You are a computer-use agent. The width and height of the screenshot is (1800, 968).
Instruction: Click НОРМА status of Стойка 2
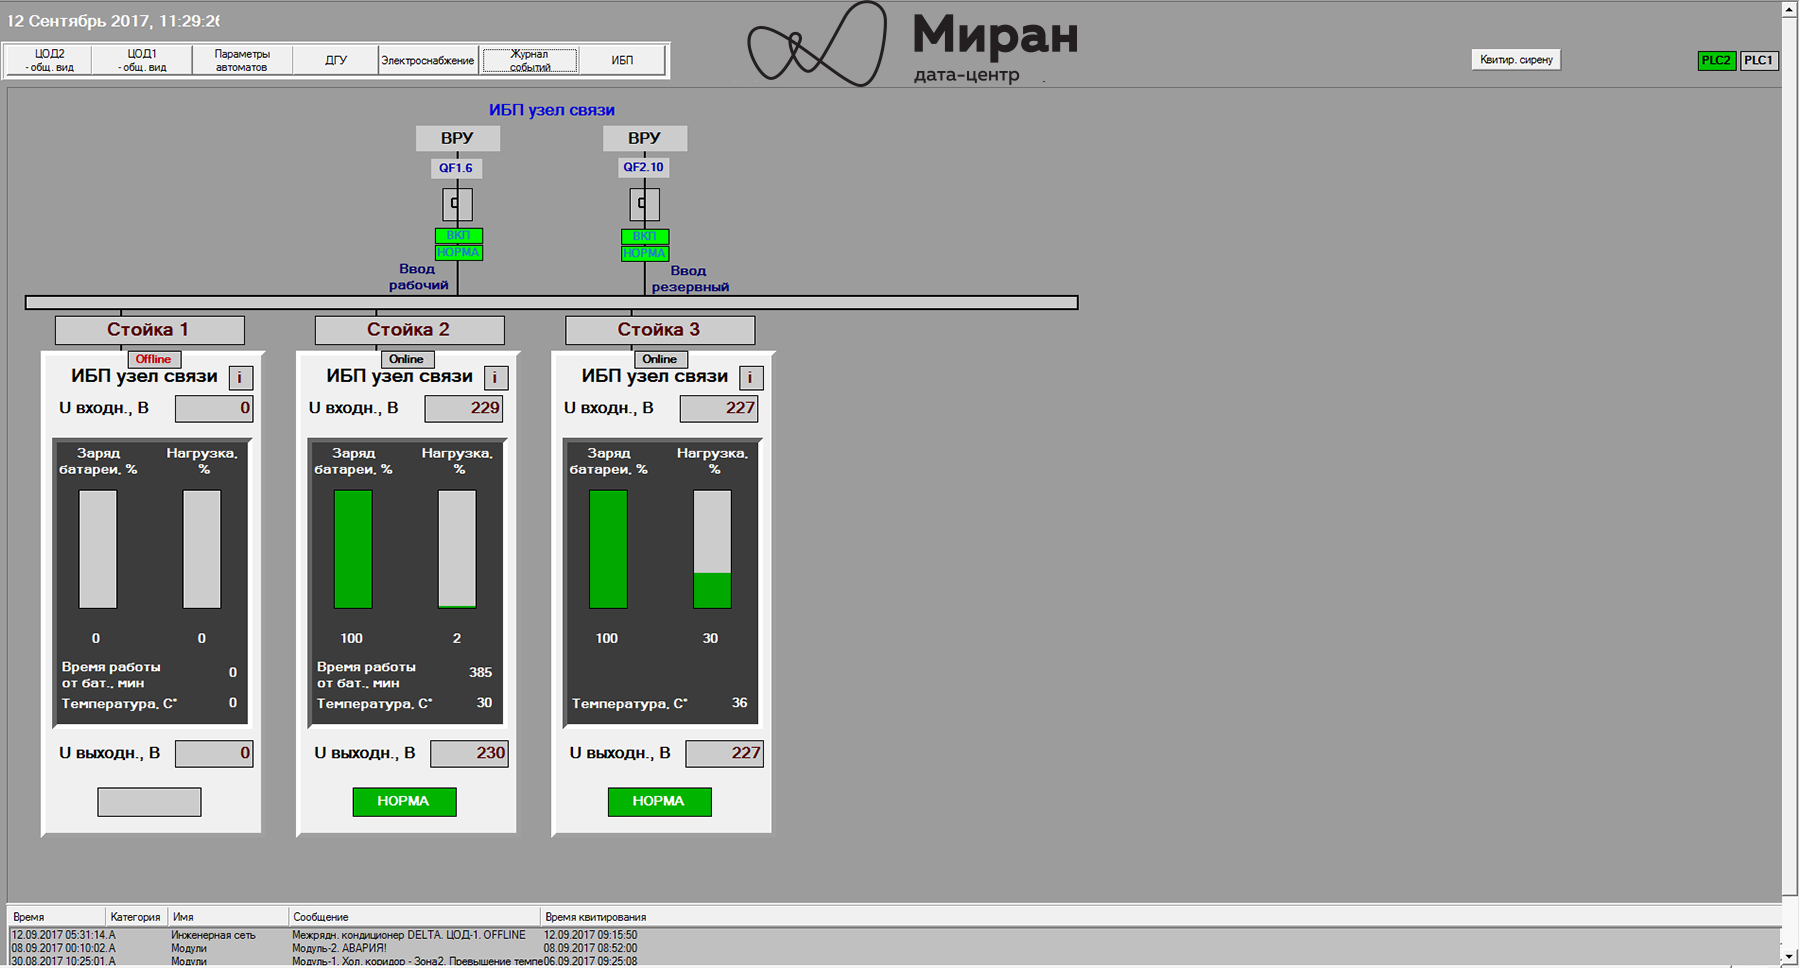tap(404, 802)
